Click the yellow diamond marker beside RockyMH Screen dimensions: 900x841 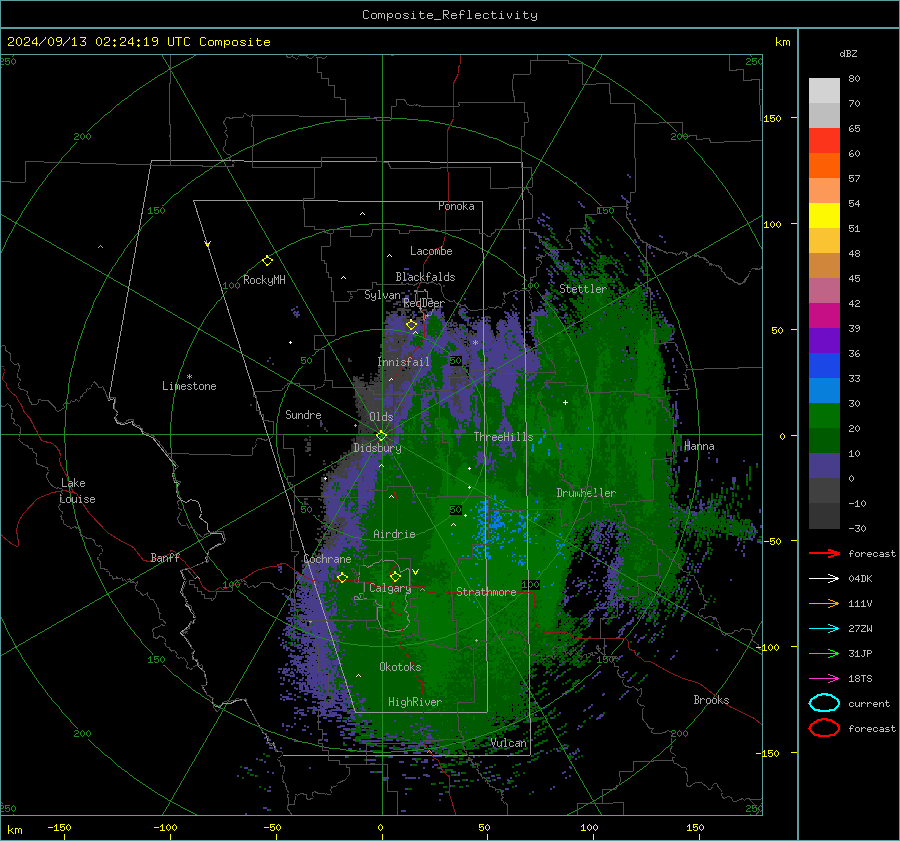coord(267,261)
